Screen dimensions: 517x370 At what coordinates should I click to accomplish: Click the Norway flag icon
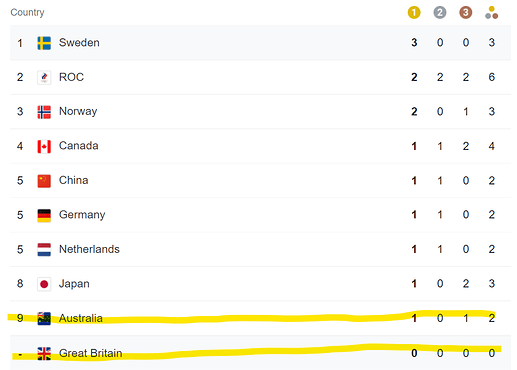tap(44, 112)
